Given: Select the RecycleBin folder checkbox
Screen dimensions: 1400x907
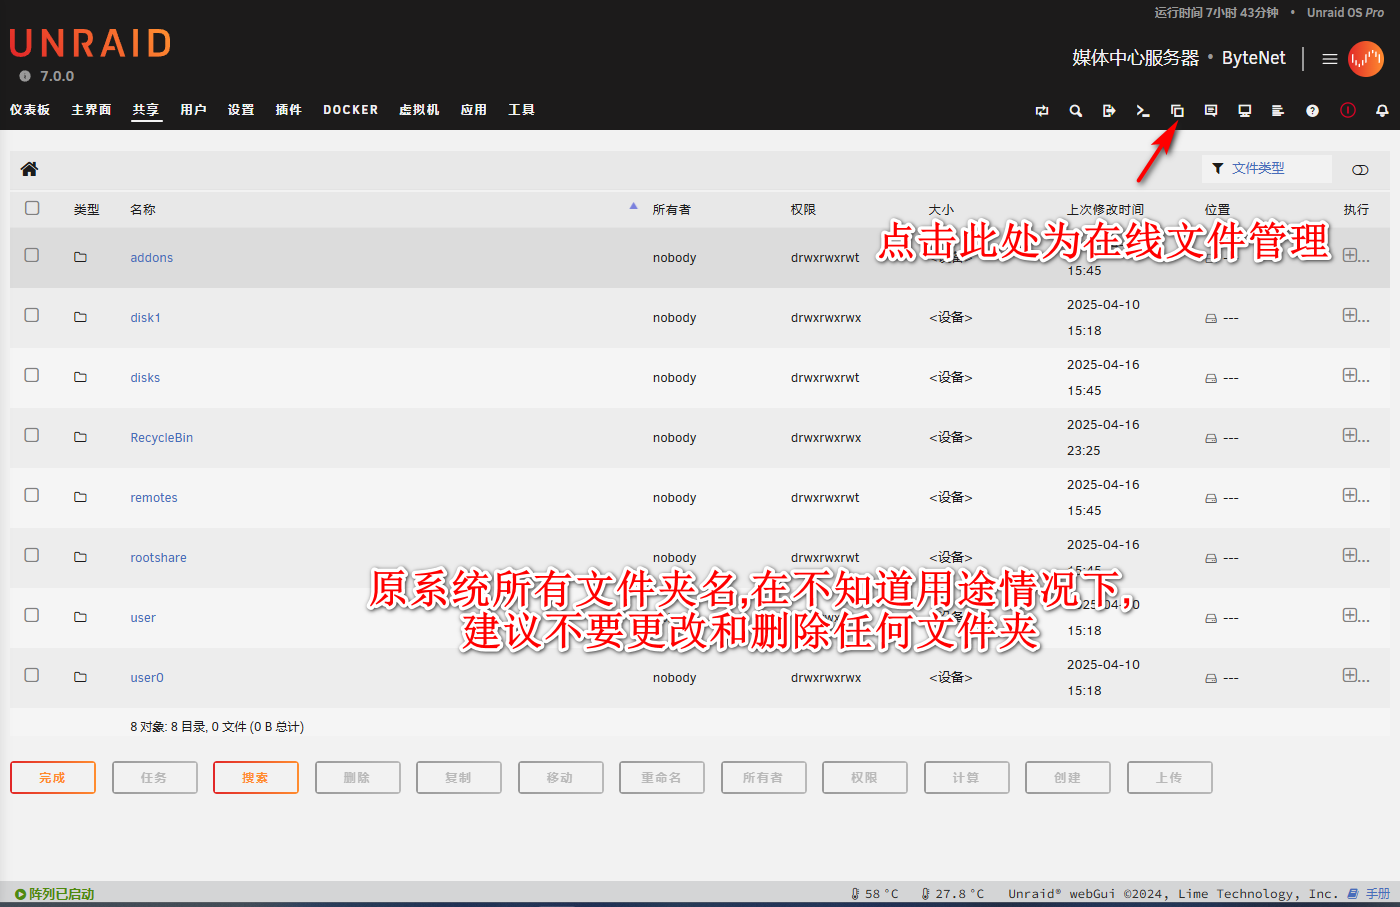Looking at the screenshot, I should (32, 436).
